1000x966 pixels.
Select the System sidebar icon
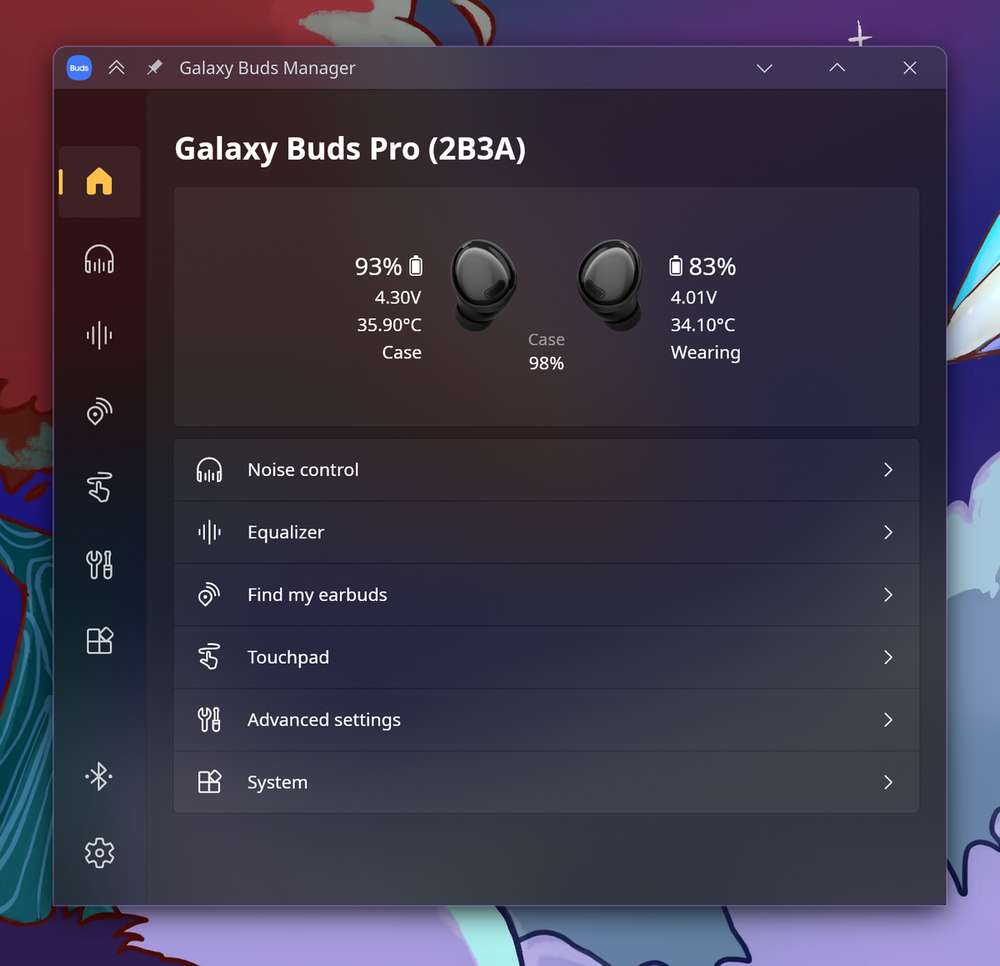tap(99, 640)
